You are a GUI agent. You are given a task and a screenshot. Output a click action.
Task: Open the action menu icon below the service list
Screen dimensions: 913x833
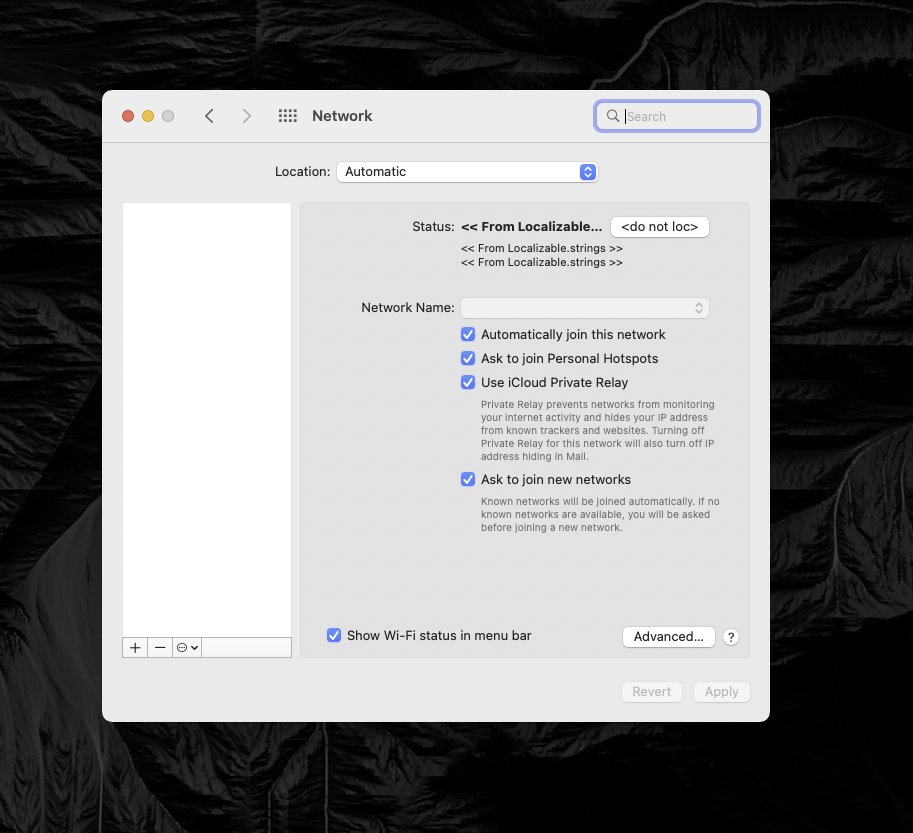(185, 647)
